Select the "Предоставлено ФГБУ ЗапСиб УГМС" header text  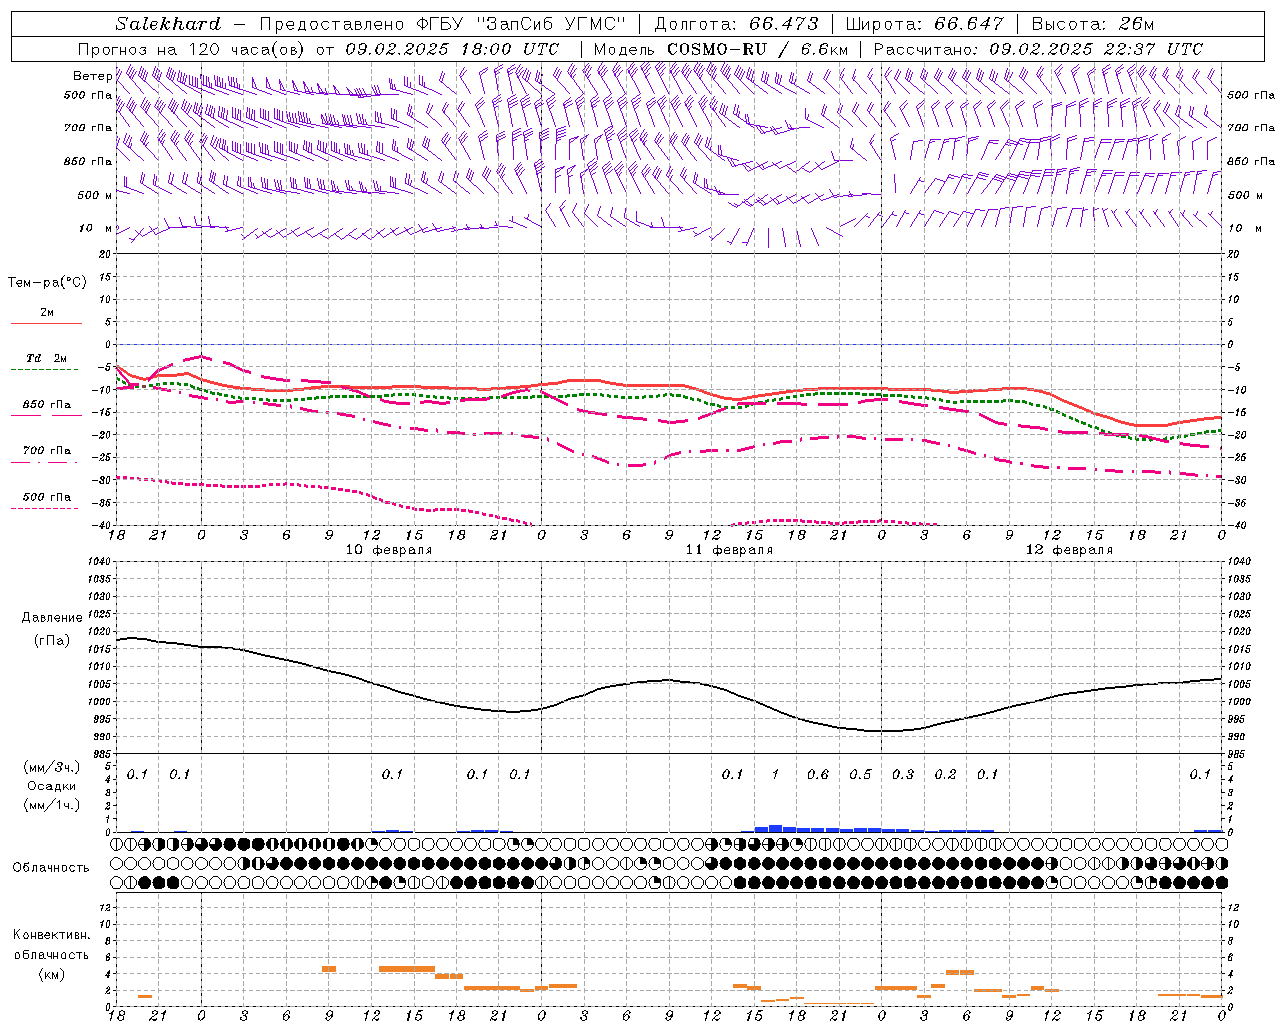click(x=442, y=24)
